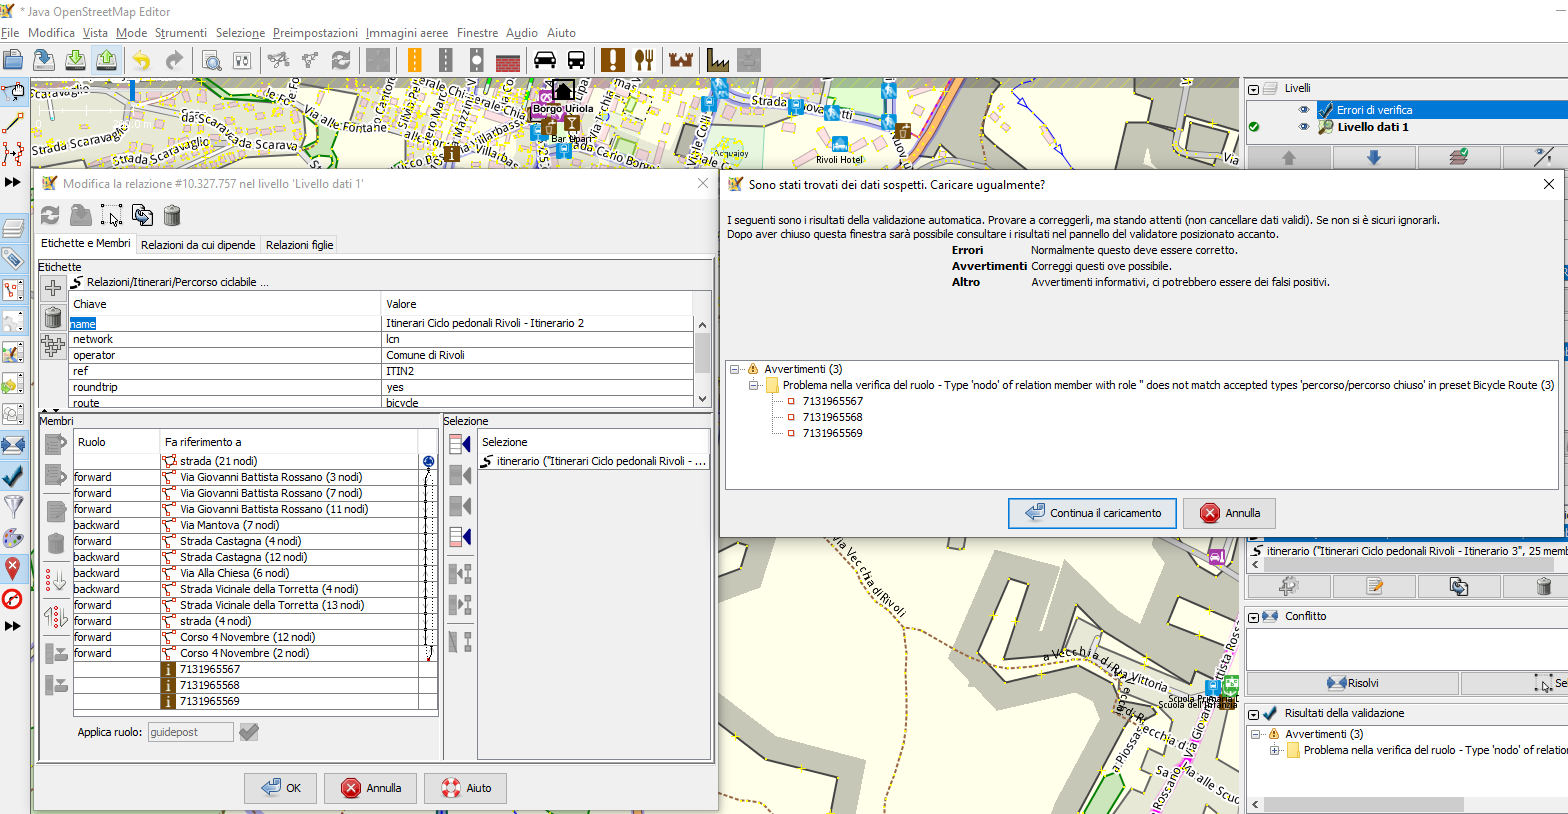The height and width of the screenshot is (814, 1568).
Task: Toggle visibility of Errori di verifica layer
Action: 1303,110
